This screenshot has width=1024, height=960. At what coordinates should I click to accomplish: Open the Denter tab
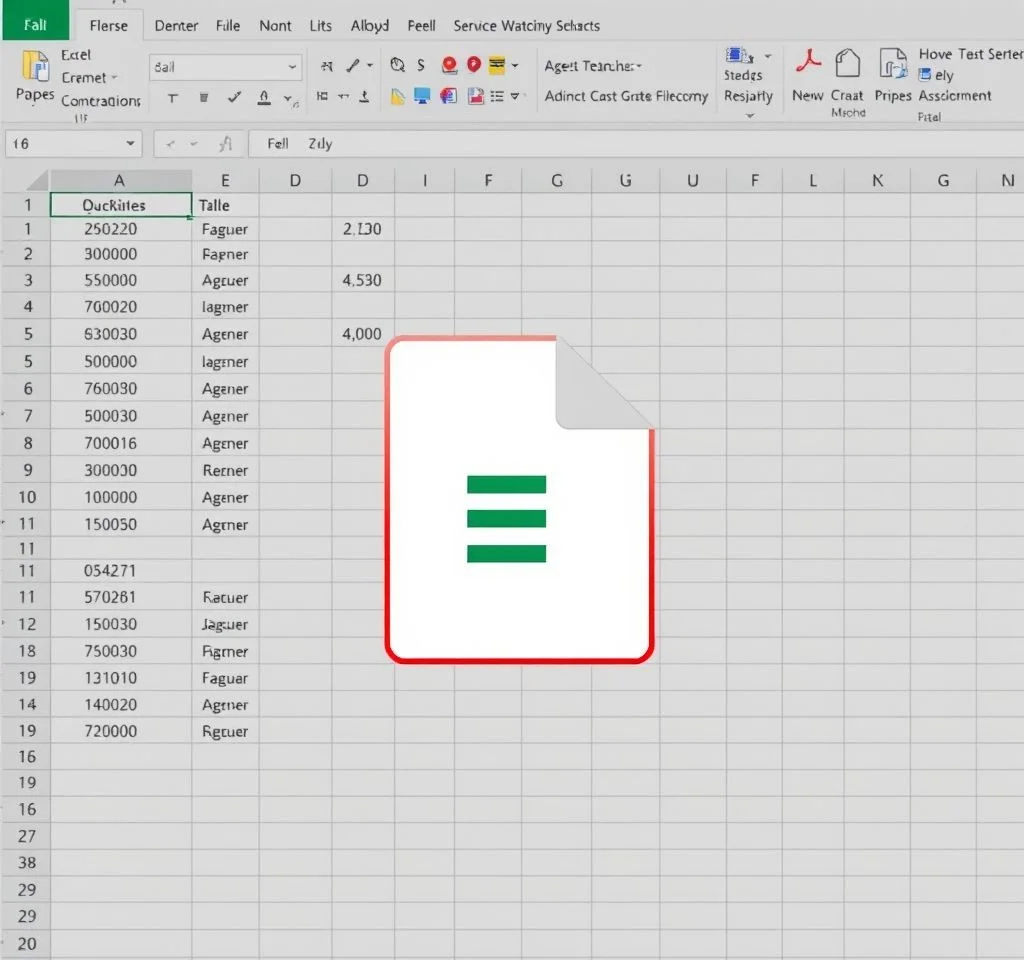click(x=176, y=25)
